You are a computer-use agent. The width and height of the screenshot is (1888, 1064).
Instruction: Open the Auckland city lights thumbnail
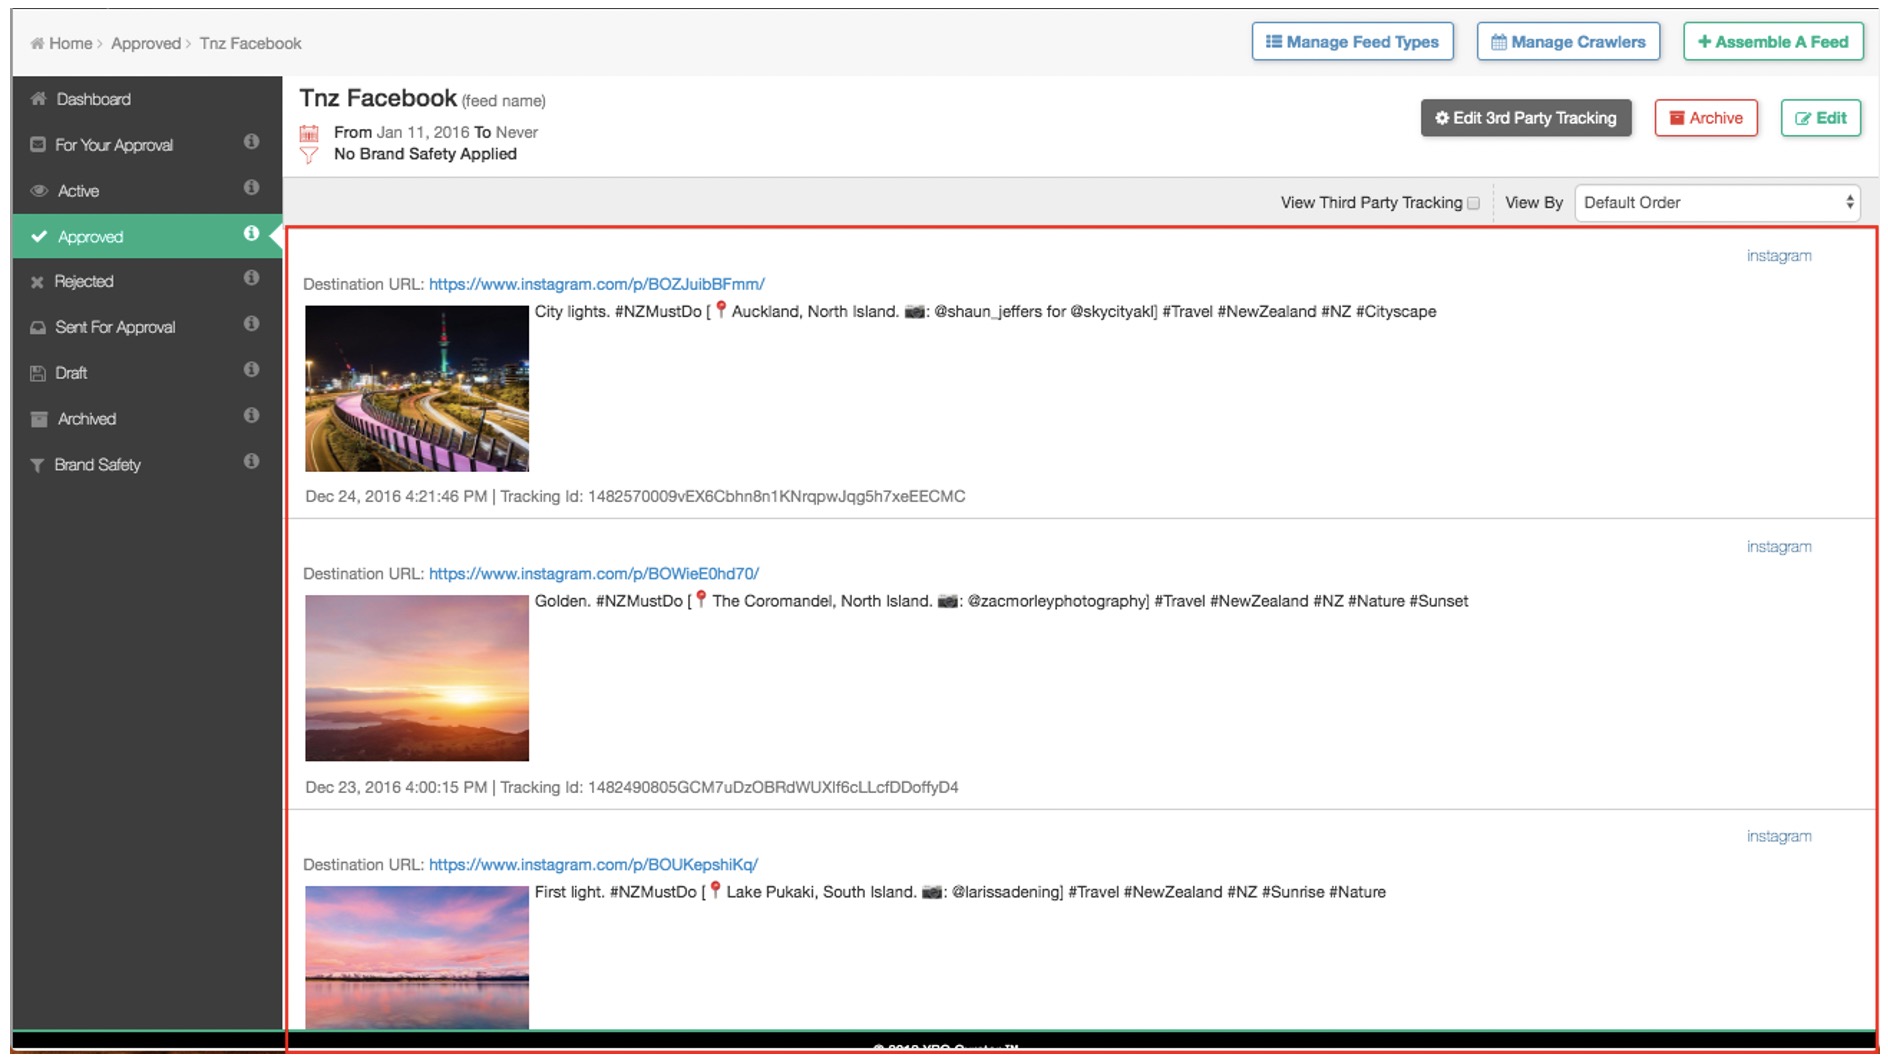coord(417,388)
